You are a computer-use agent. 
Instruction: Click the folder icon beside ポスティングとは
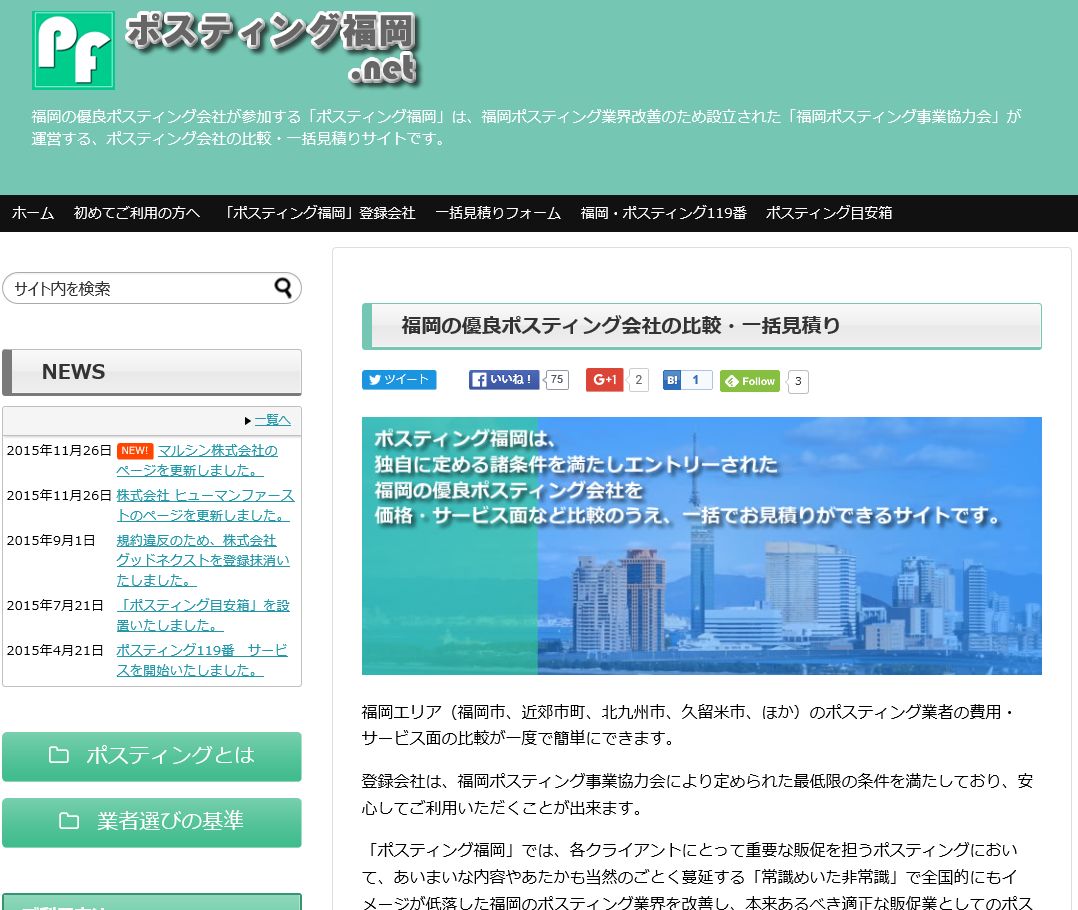[x=58, y=755]
